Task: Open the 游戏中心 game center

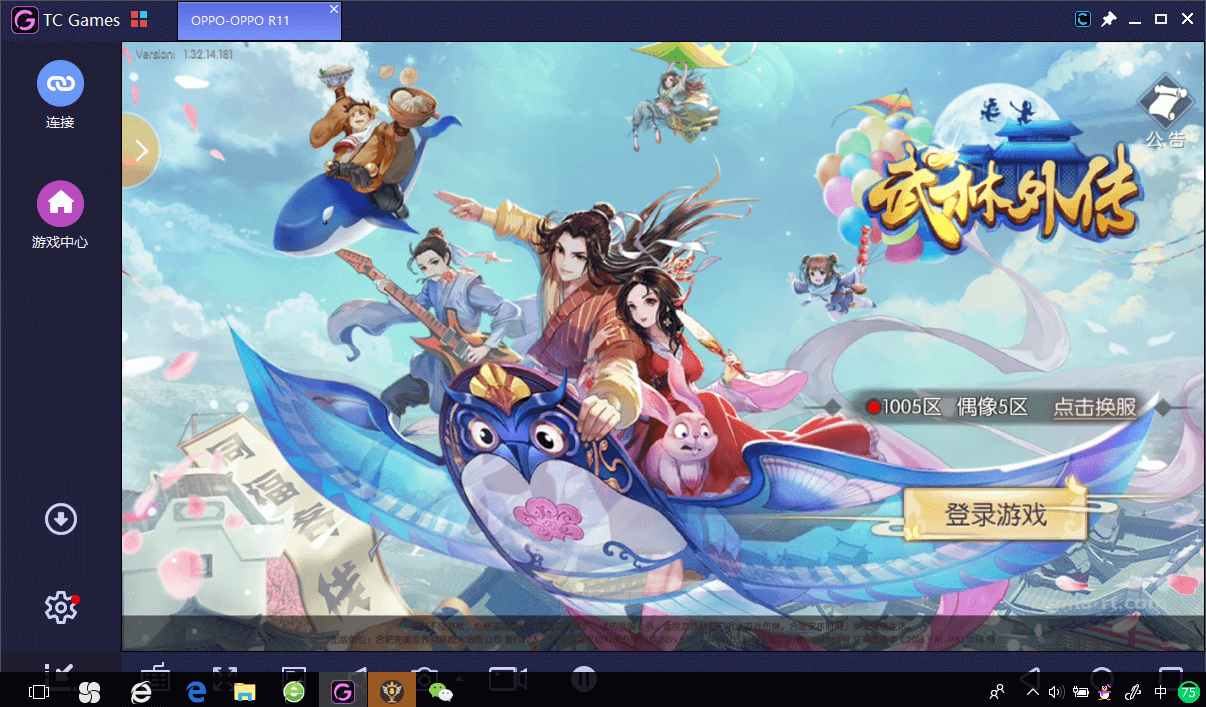Action: pos(60,203)
